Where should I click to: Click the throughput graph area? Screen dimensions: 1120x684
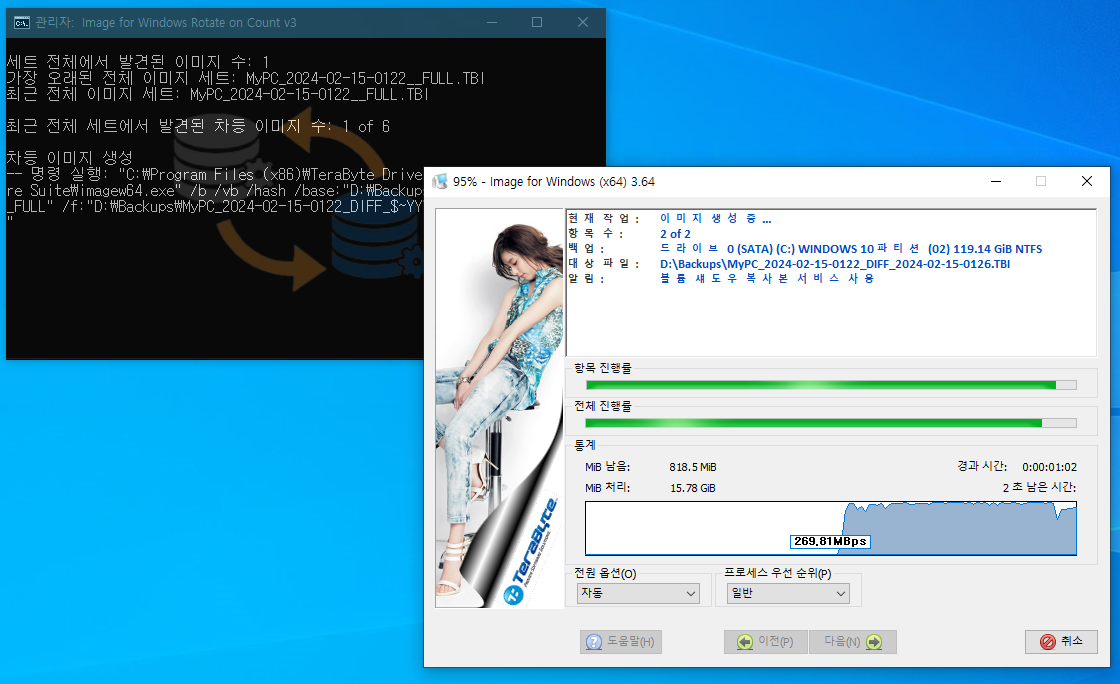831,528
